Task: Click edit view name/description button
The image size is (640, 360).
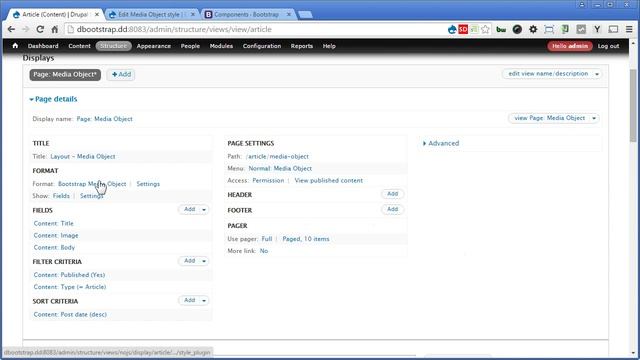Action: (548, 74)
